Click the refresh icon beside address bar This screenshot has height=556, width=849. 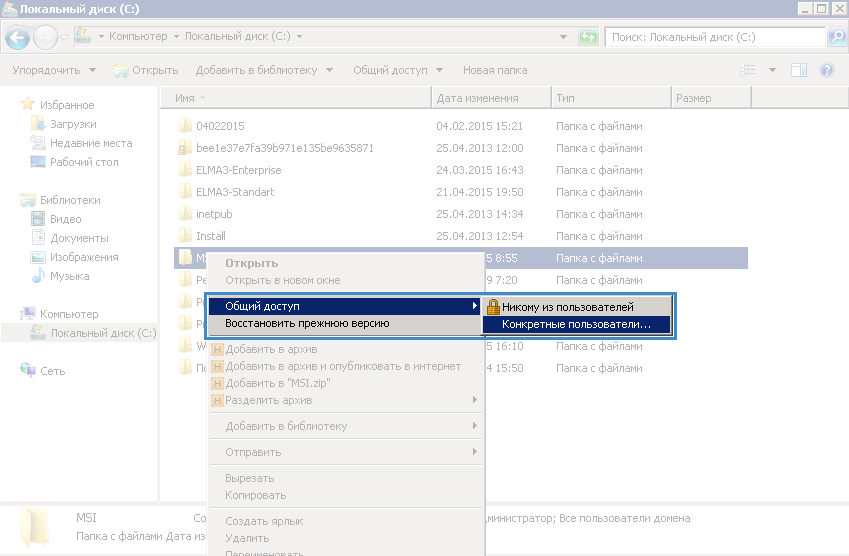pos(590,37)
